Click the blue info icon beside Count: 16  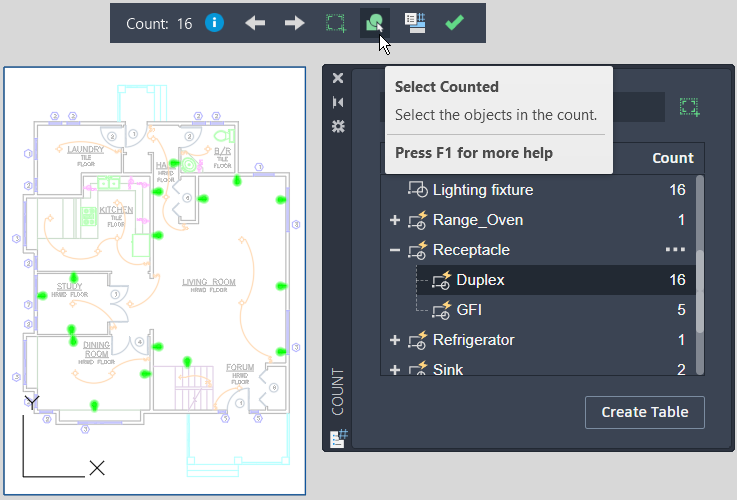point(214,23)
